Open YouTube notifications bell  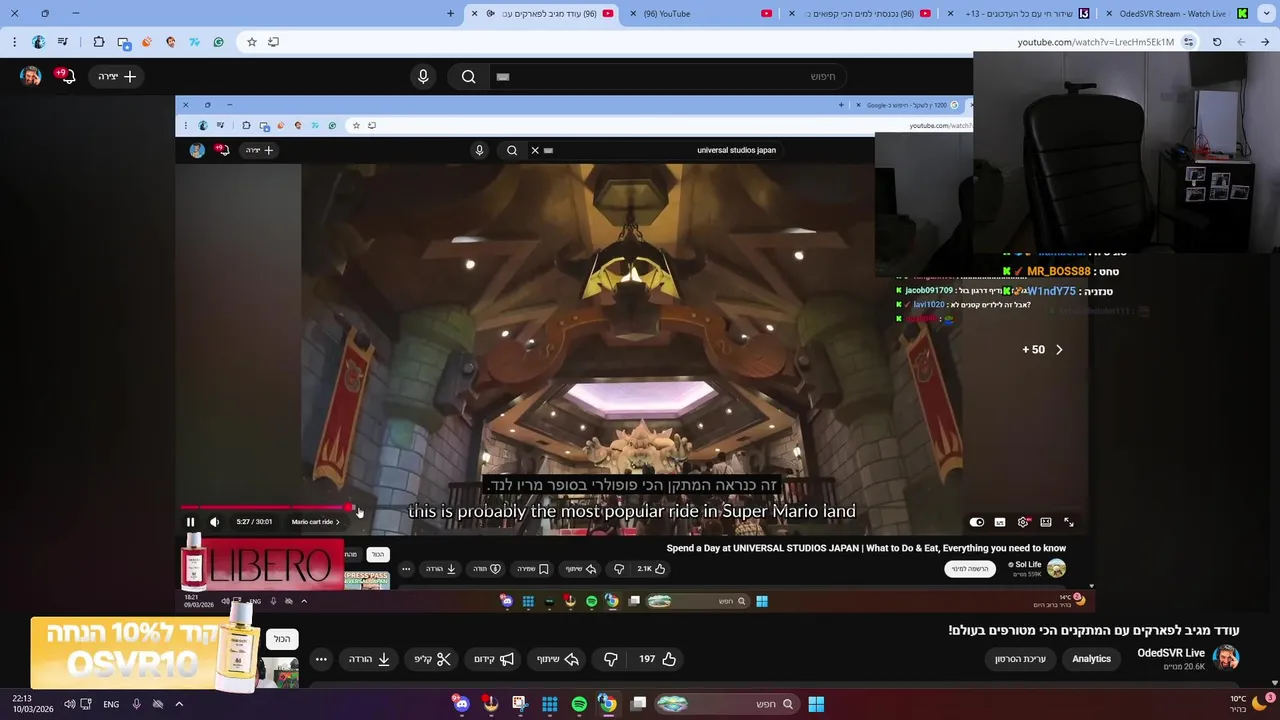(x=68, y=76)
